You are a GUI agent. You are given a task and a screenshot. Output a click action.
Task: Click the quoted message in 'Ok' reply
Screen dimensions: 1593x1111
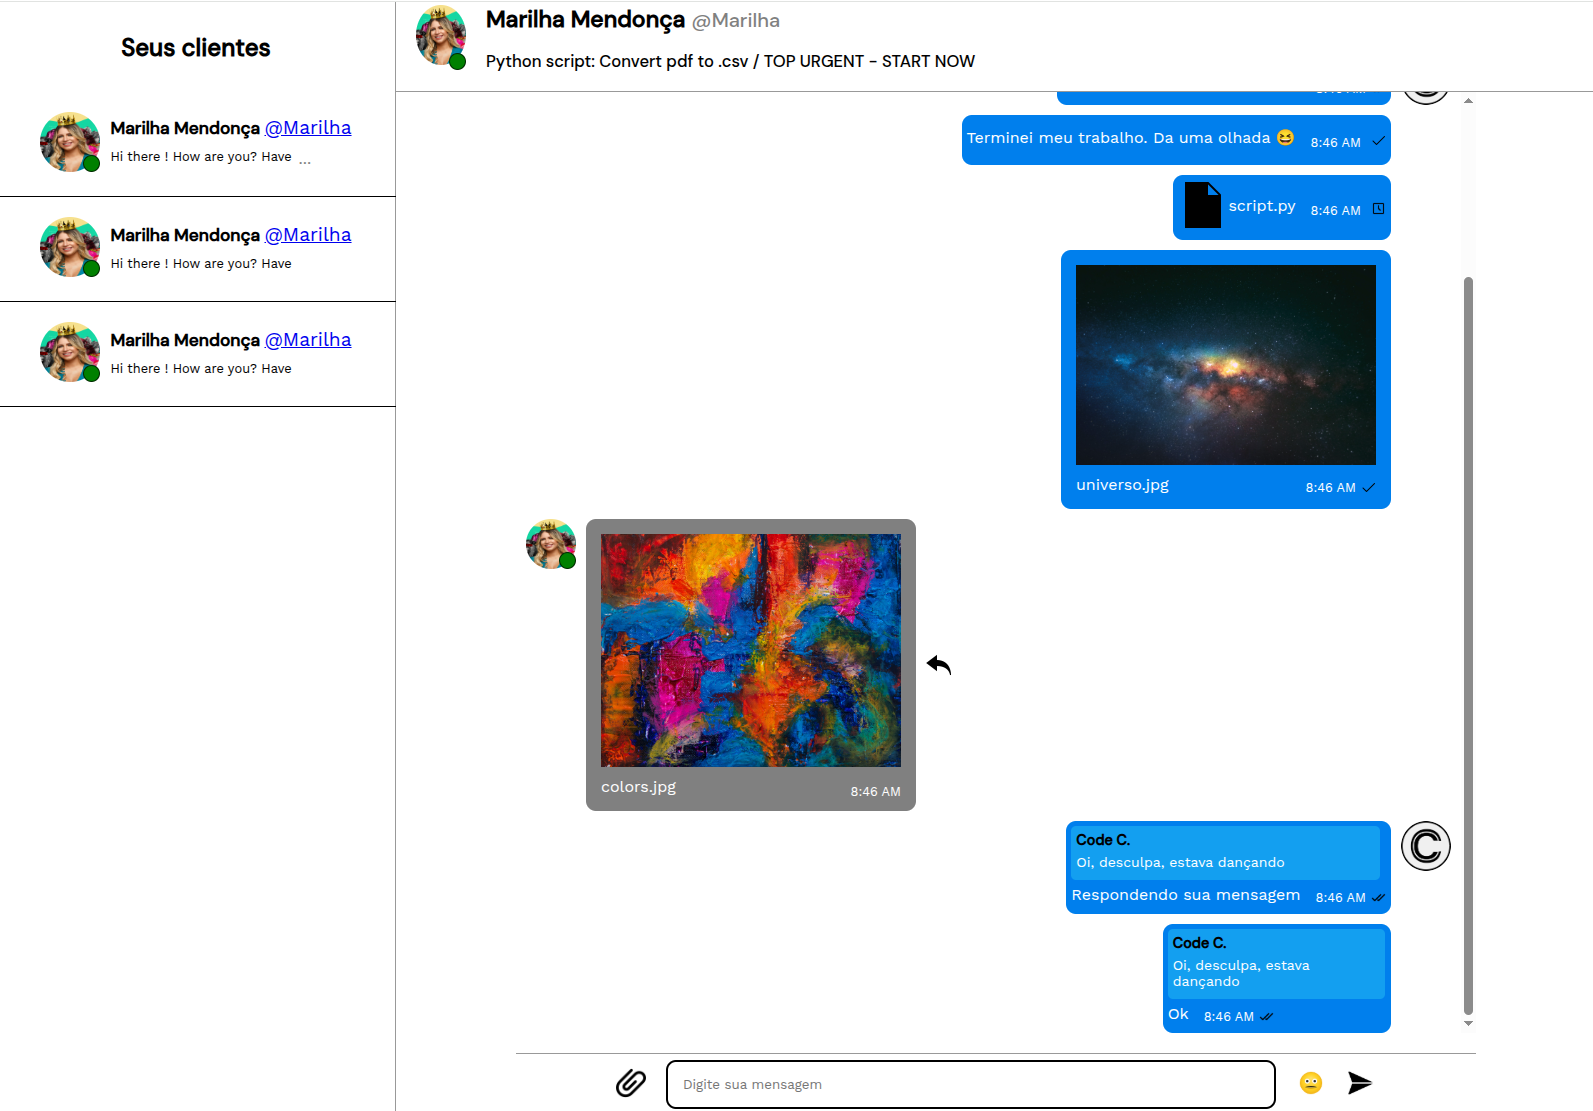pos(1276,964)
